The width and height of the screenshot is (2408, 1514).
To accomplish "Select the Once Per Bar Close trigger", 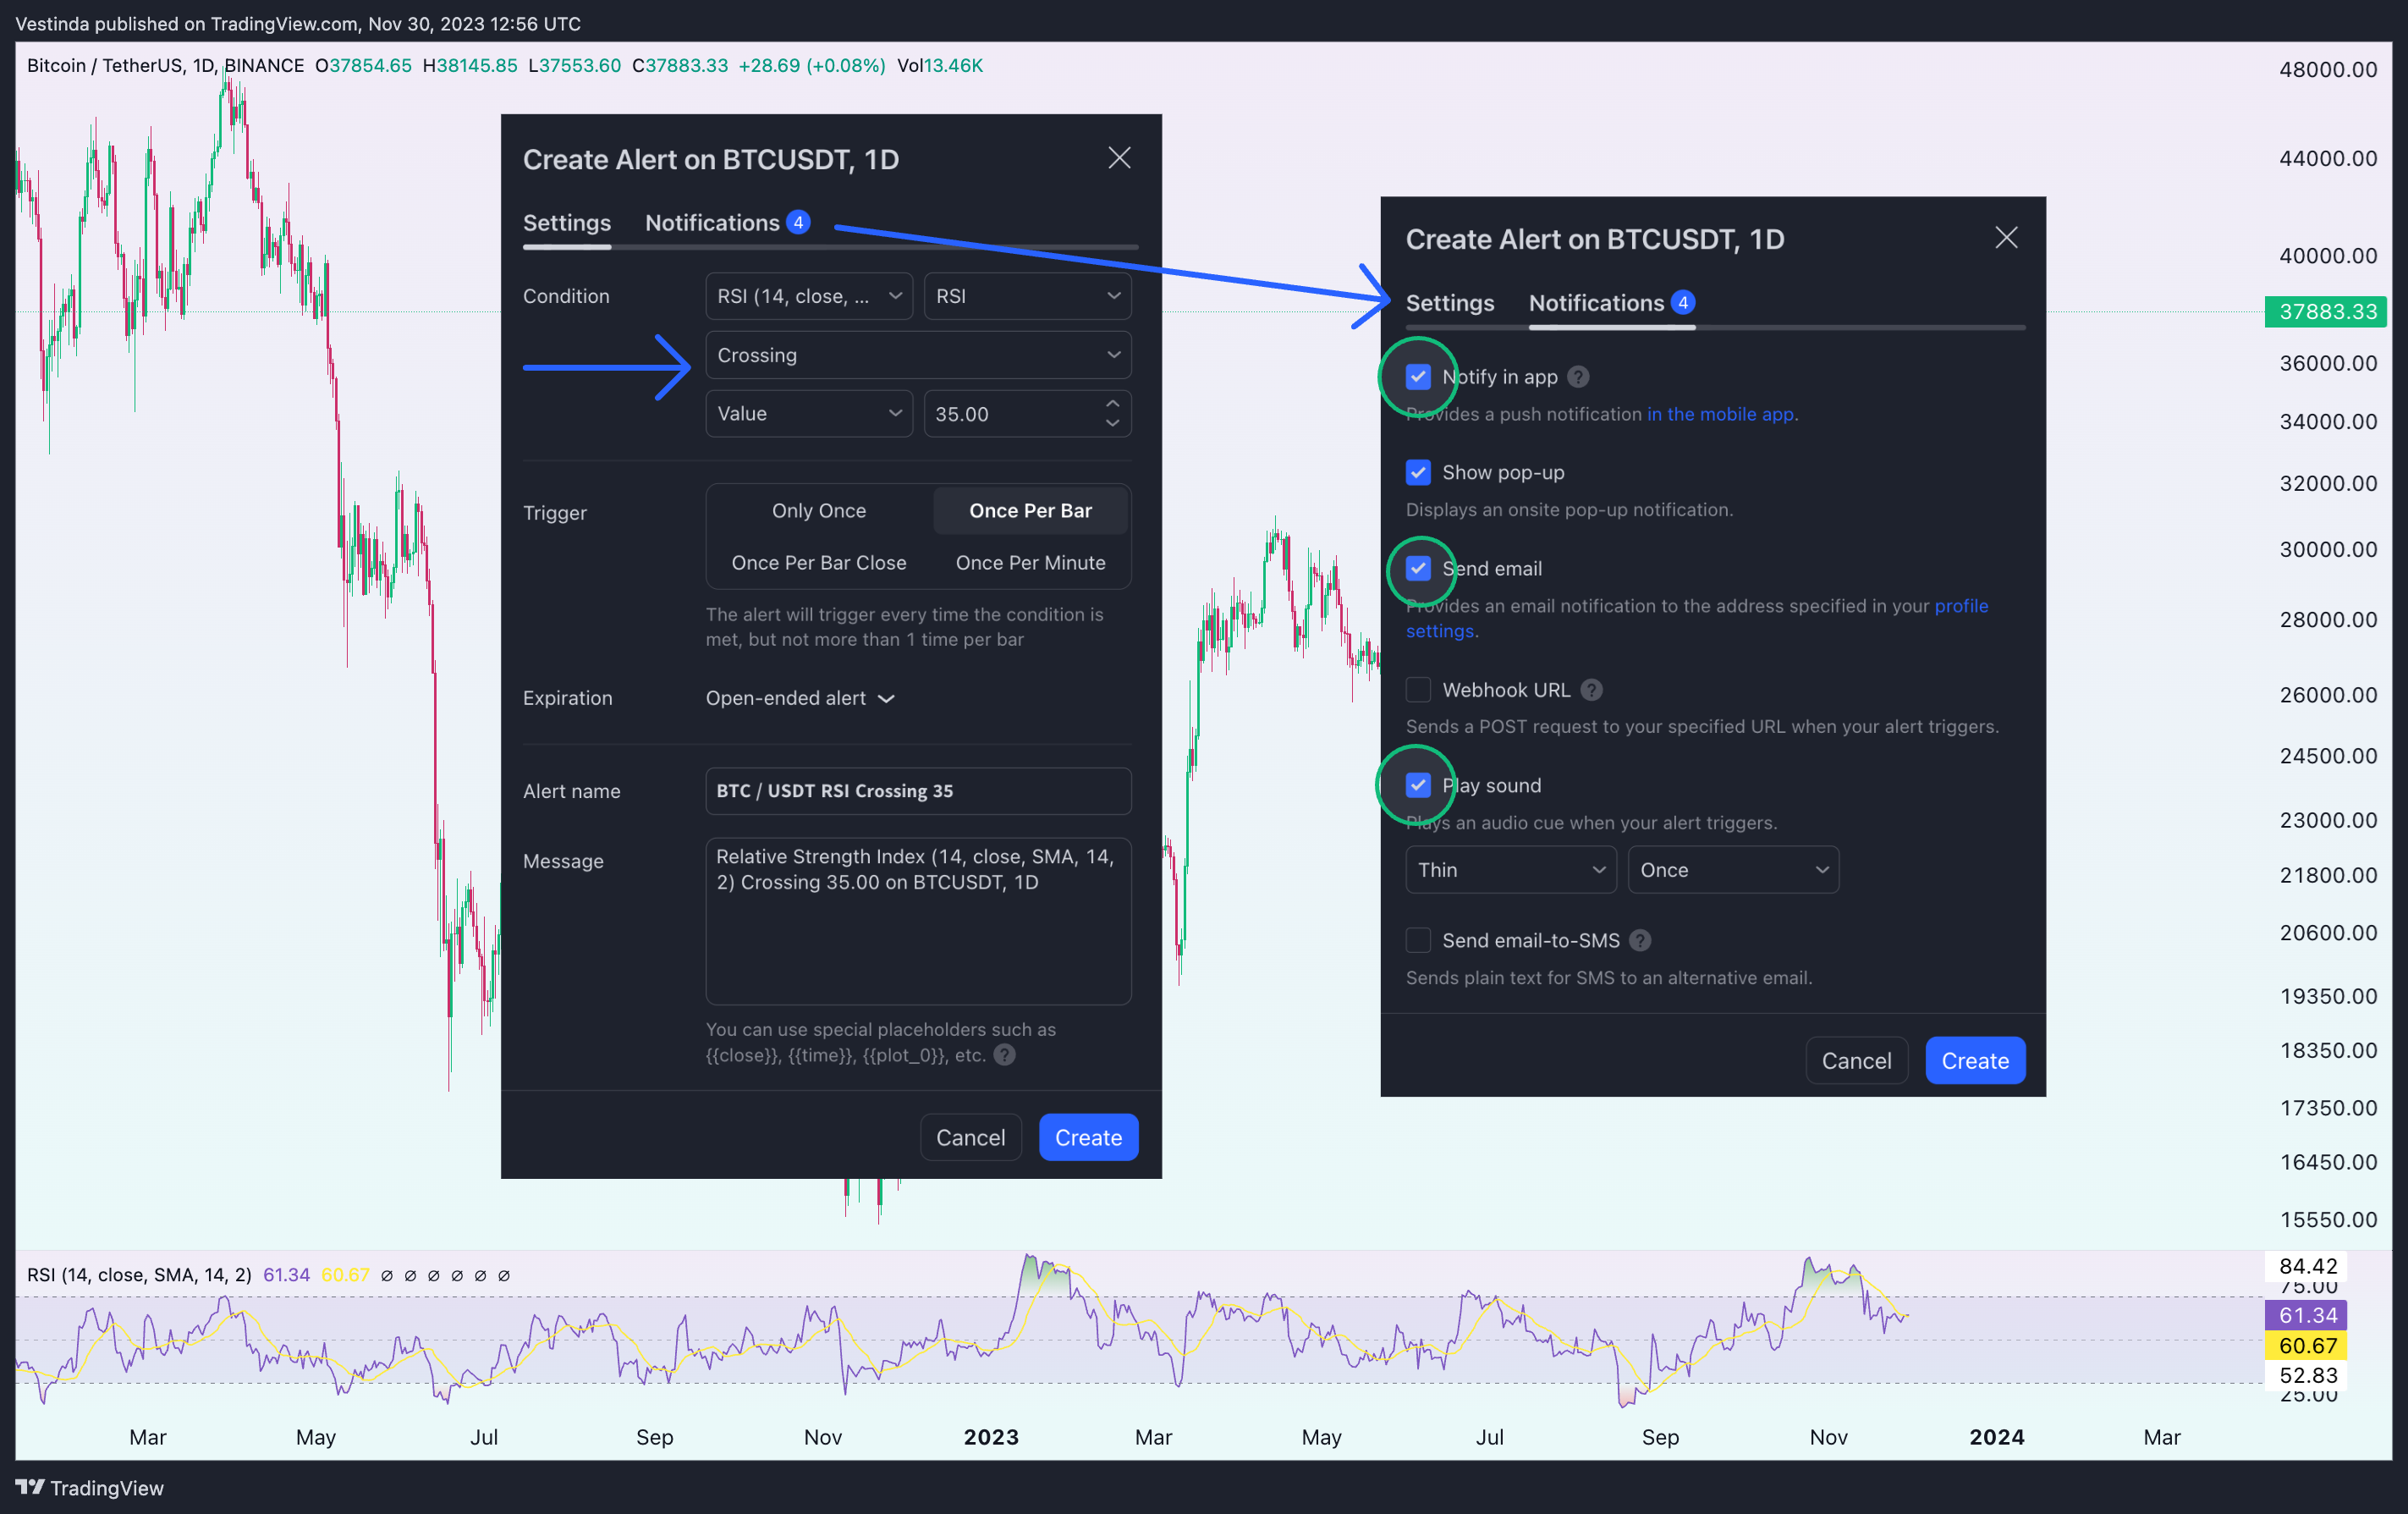I will (819, 563).
